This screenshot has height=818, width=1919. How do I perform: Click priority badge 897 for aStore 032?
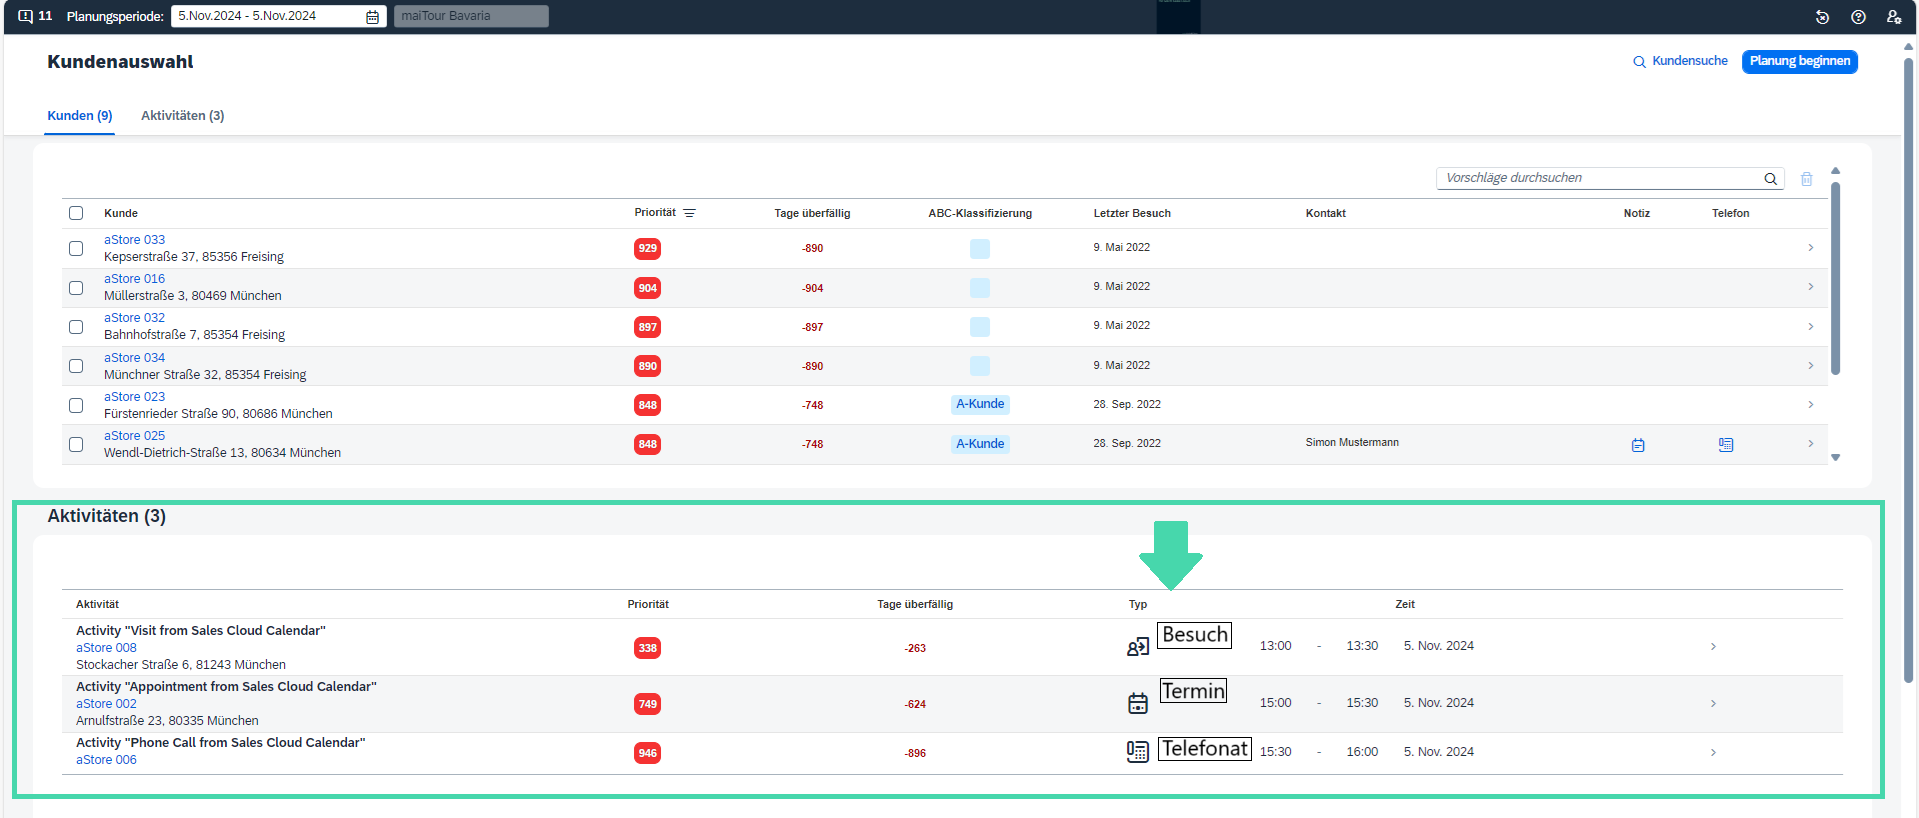click(x=648, y=327)
